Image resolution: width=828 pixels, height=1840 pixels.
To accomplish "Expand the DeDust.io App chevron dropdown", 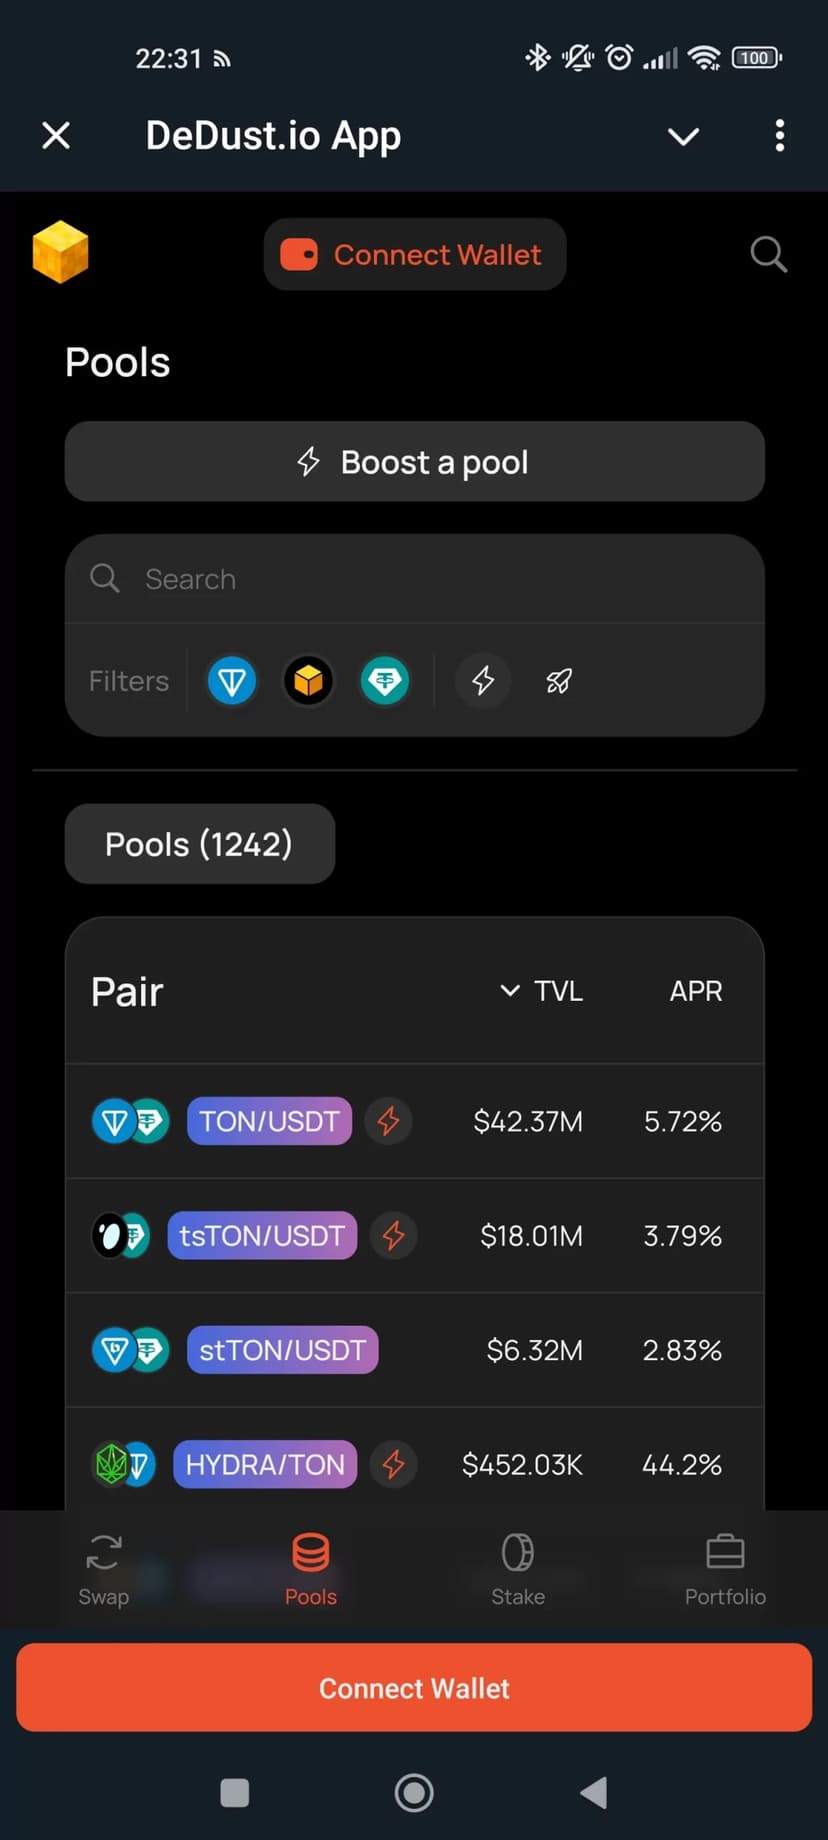I will tap(683, 136).
